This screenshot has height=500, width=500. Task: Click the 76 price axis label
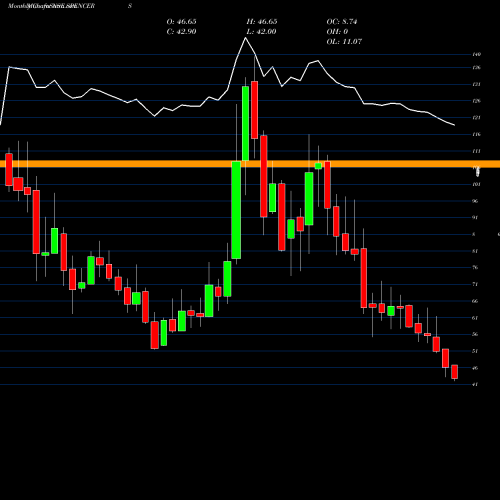[475, 268]
